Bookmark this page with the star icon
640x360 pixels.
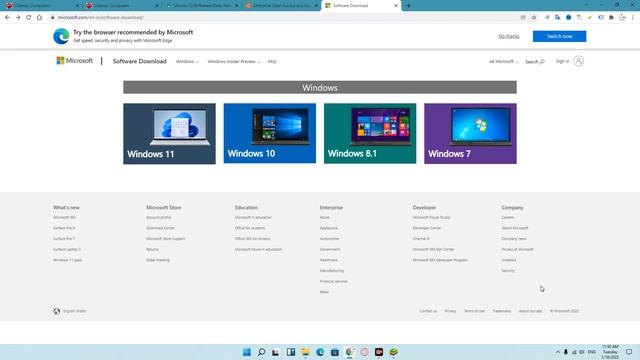(534, 18)
